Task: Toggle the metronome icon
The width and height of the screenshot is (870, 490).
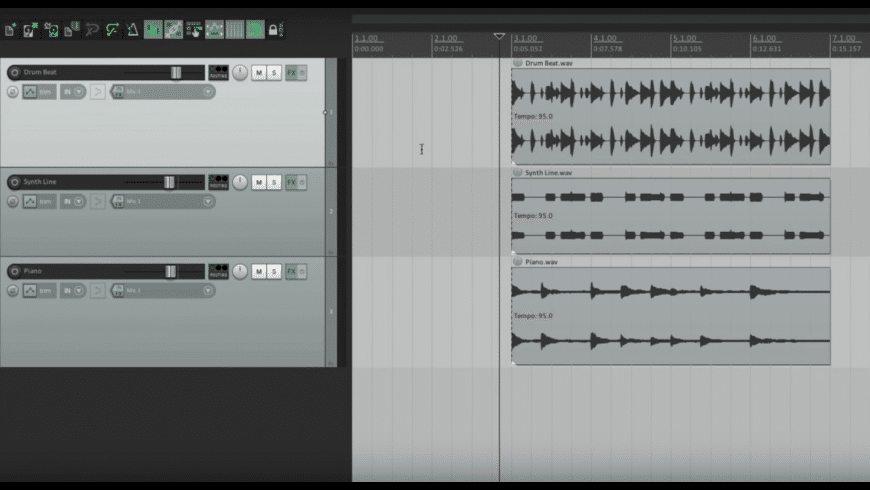Action: pyautogui.click(x=132, y=30)
